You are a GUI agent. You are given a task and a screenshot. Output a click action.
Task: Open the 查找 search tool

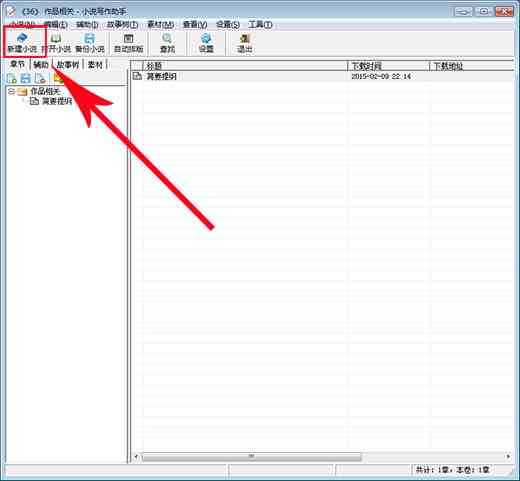click(x=167, y=42)
